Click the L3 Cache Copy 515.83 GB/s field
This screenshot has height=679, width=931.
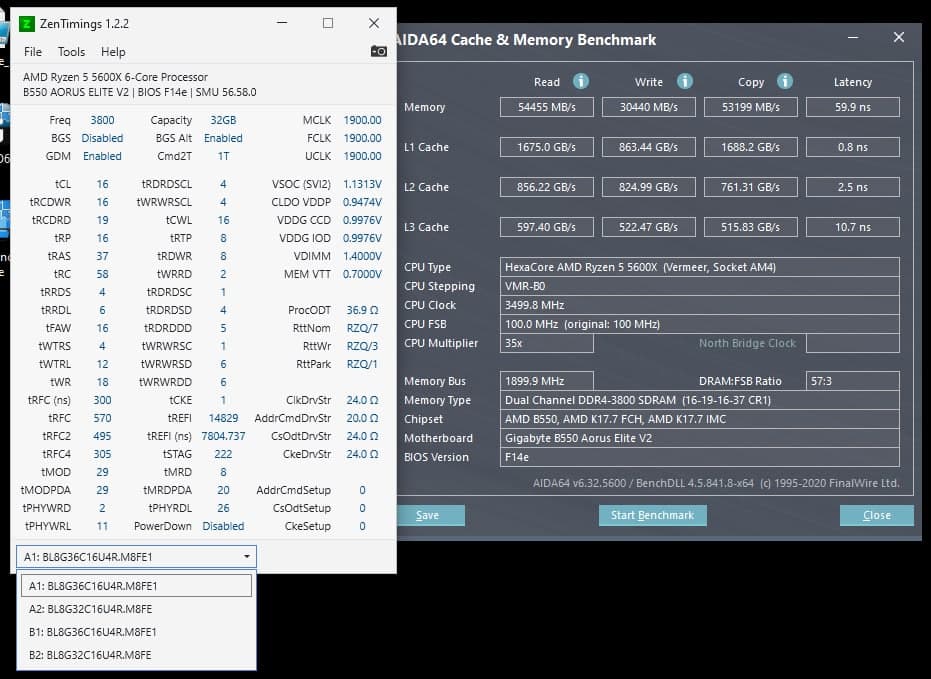[x=751, y=227]
